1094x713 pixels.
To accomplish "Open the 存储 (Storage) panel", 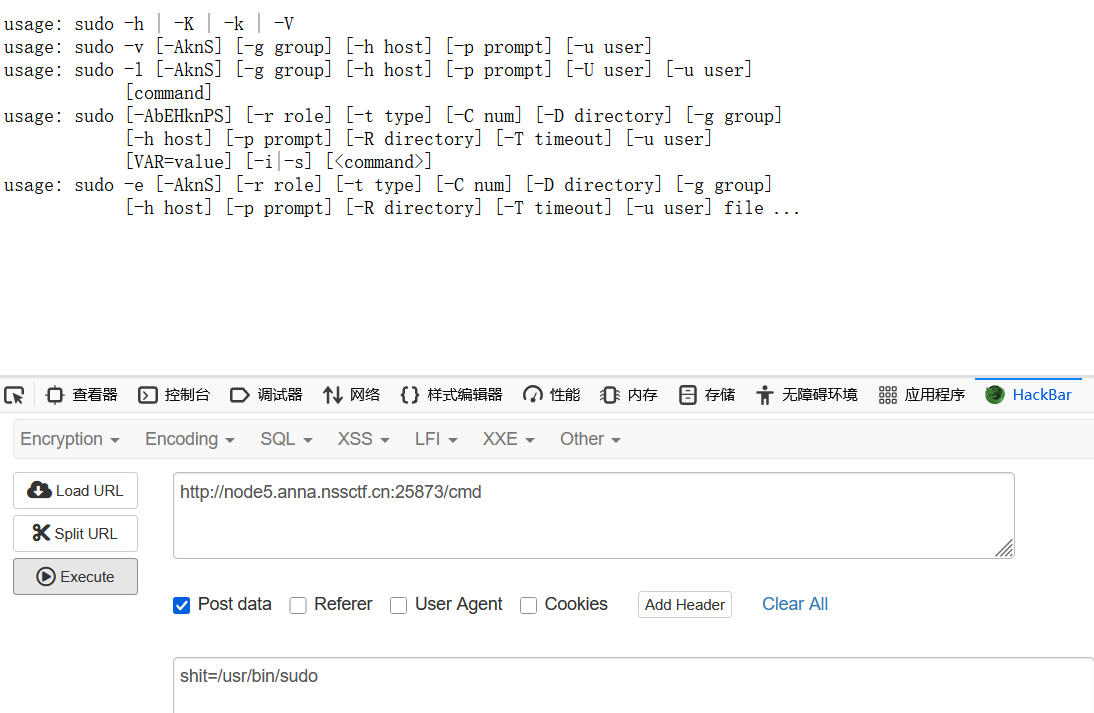I will pyautogui.click(x=706, y=394).
